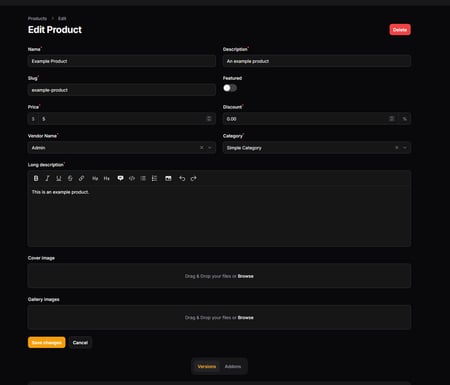
Task: Apply the H2 heading style
Action: coord(95,178)
